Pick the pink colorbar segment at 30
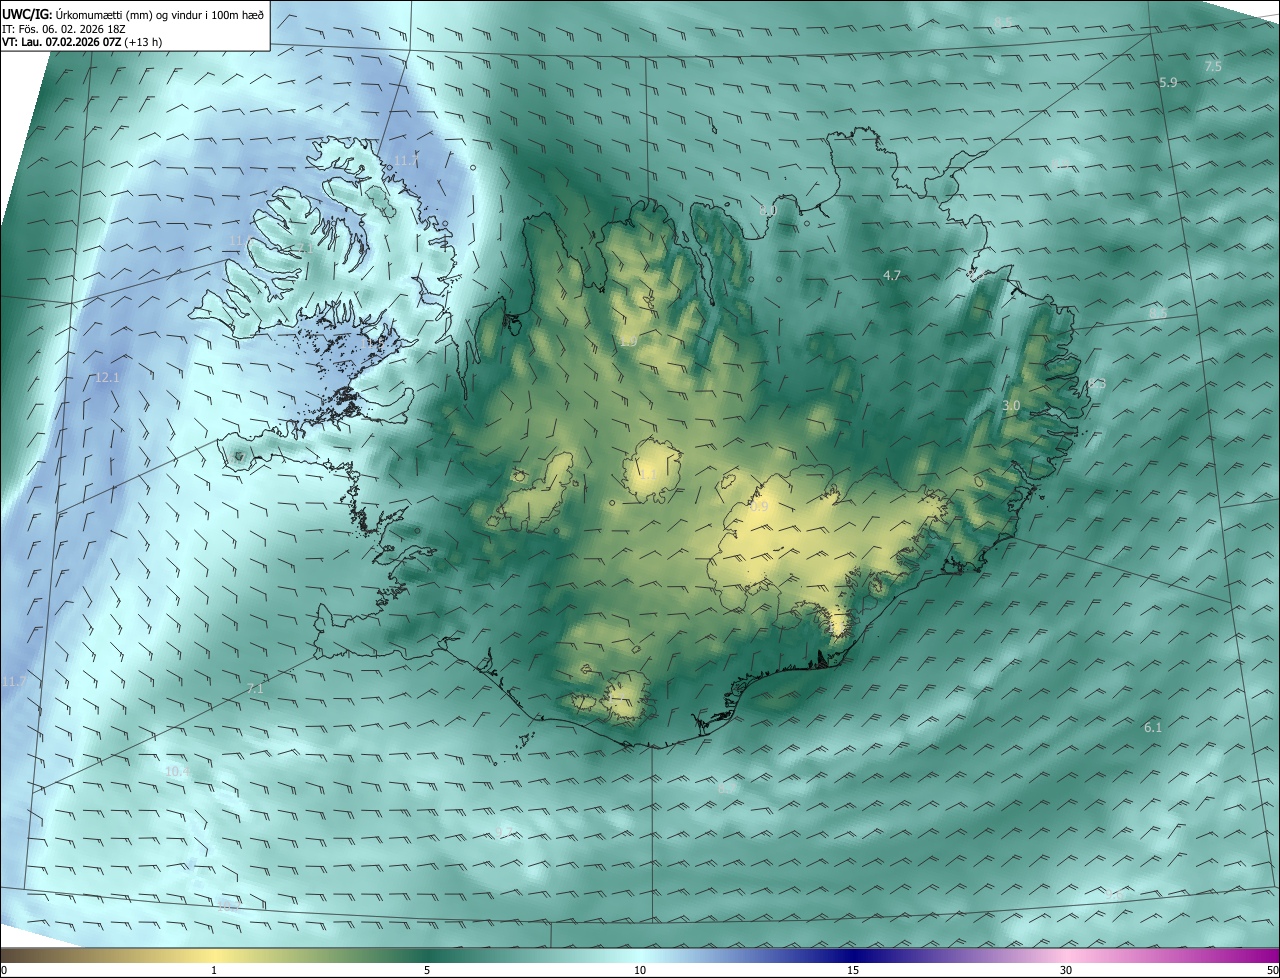 (1066, 956)
